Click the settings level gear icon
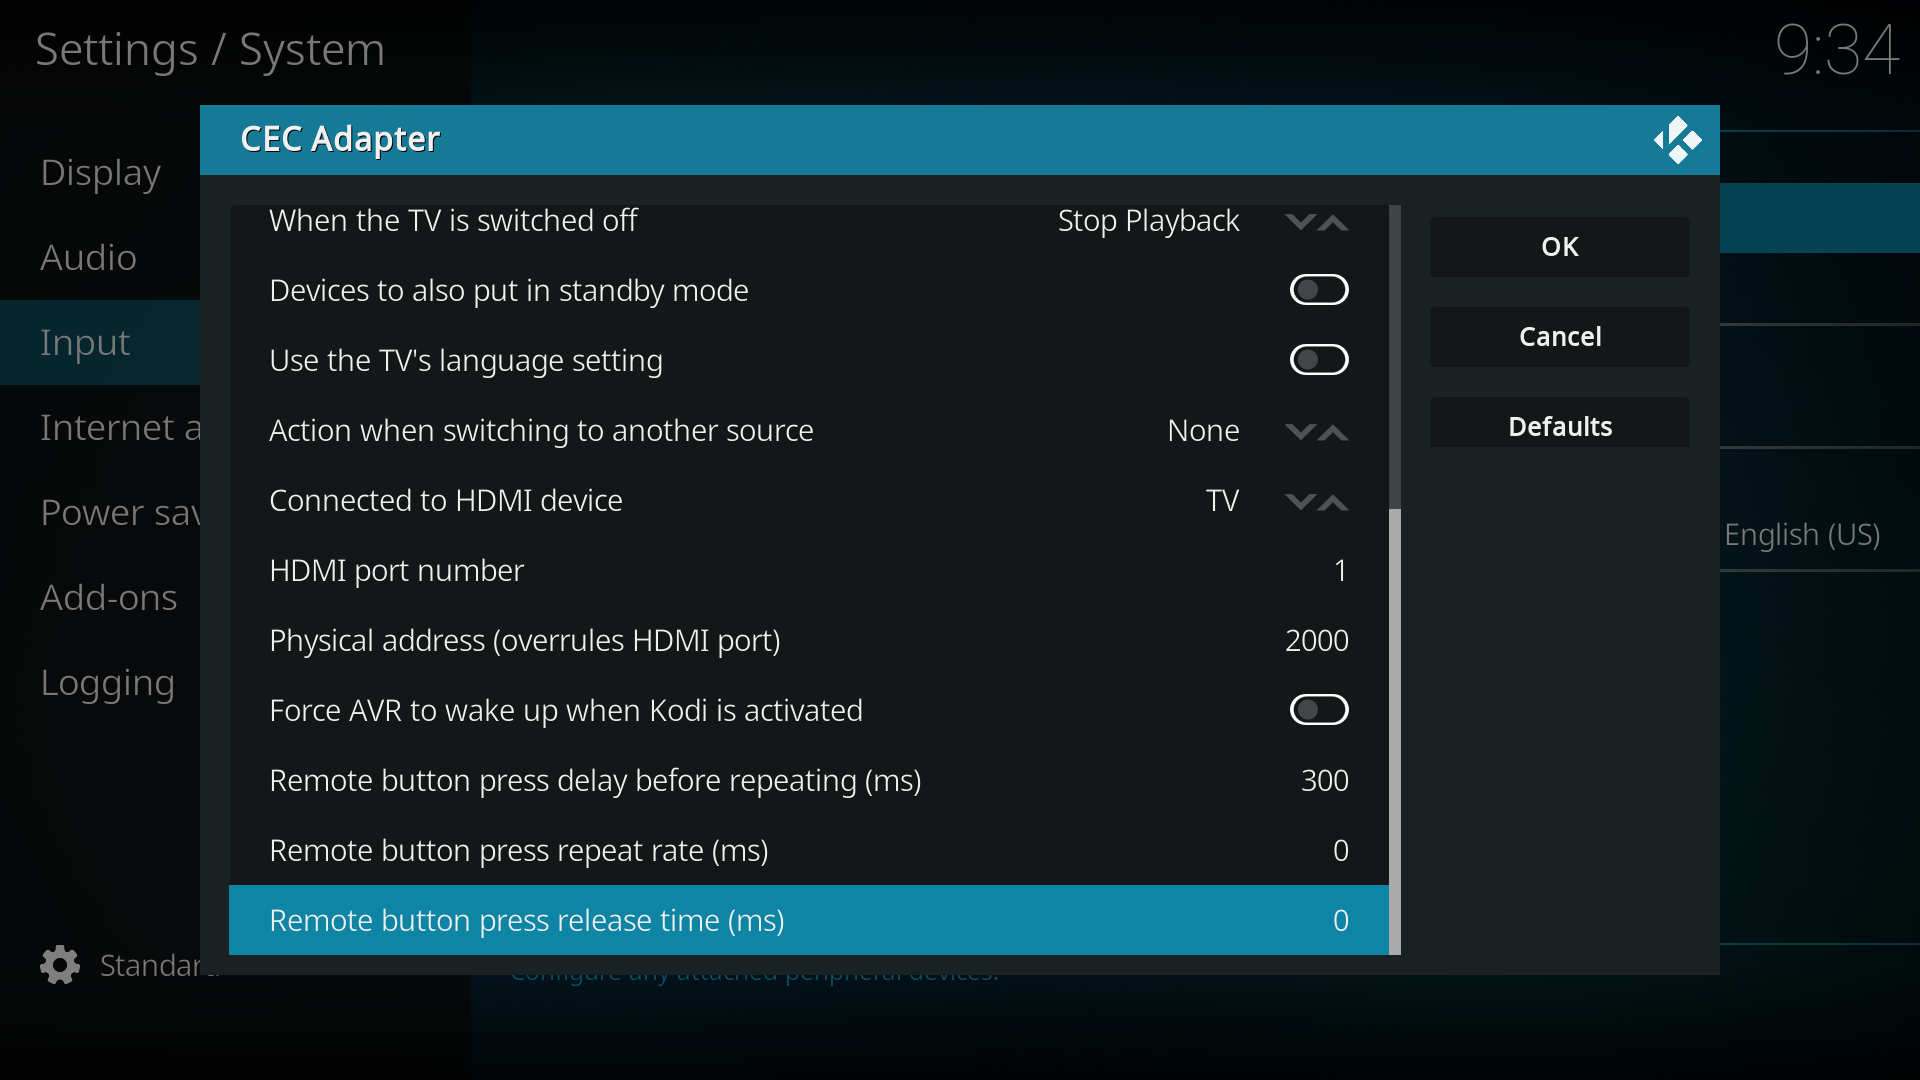The width and height of the screenshot is (1920, 1080). click(x=60, y=965)
